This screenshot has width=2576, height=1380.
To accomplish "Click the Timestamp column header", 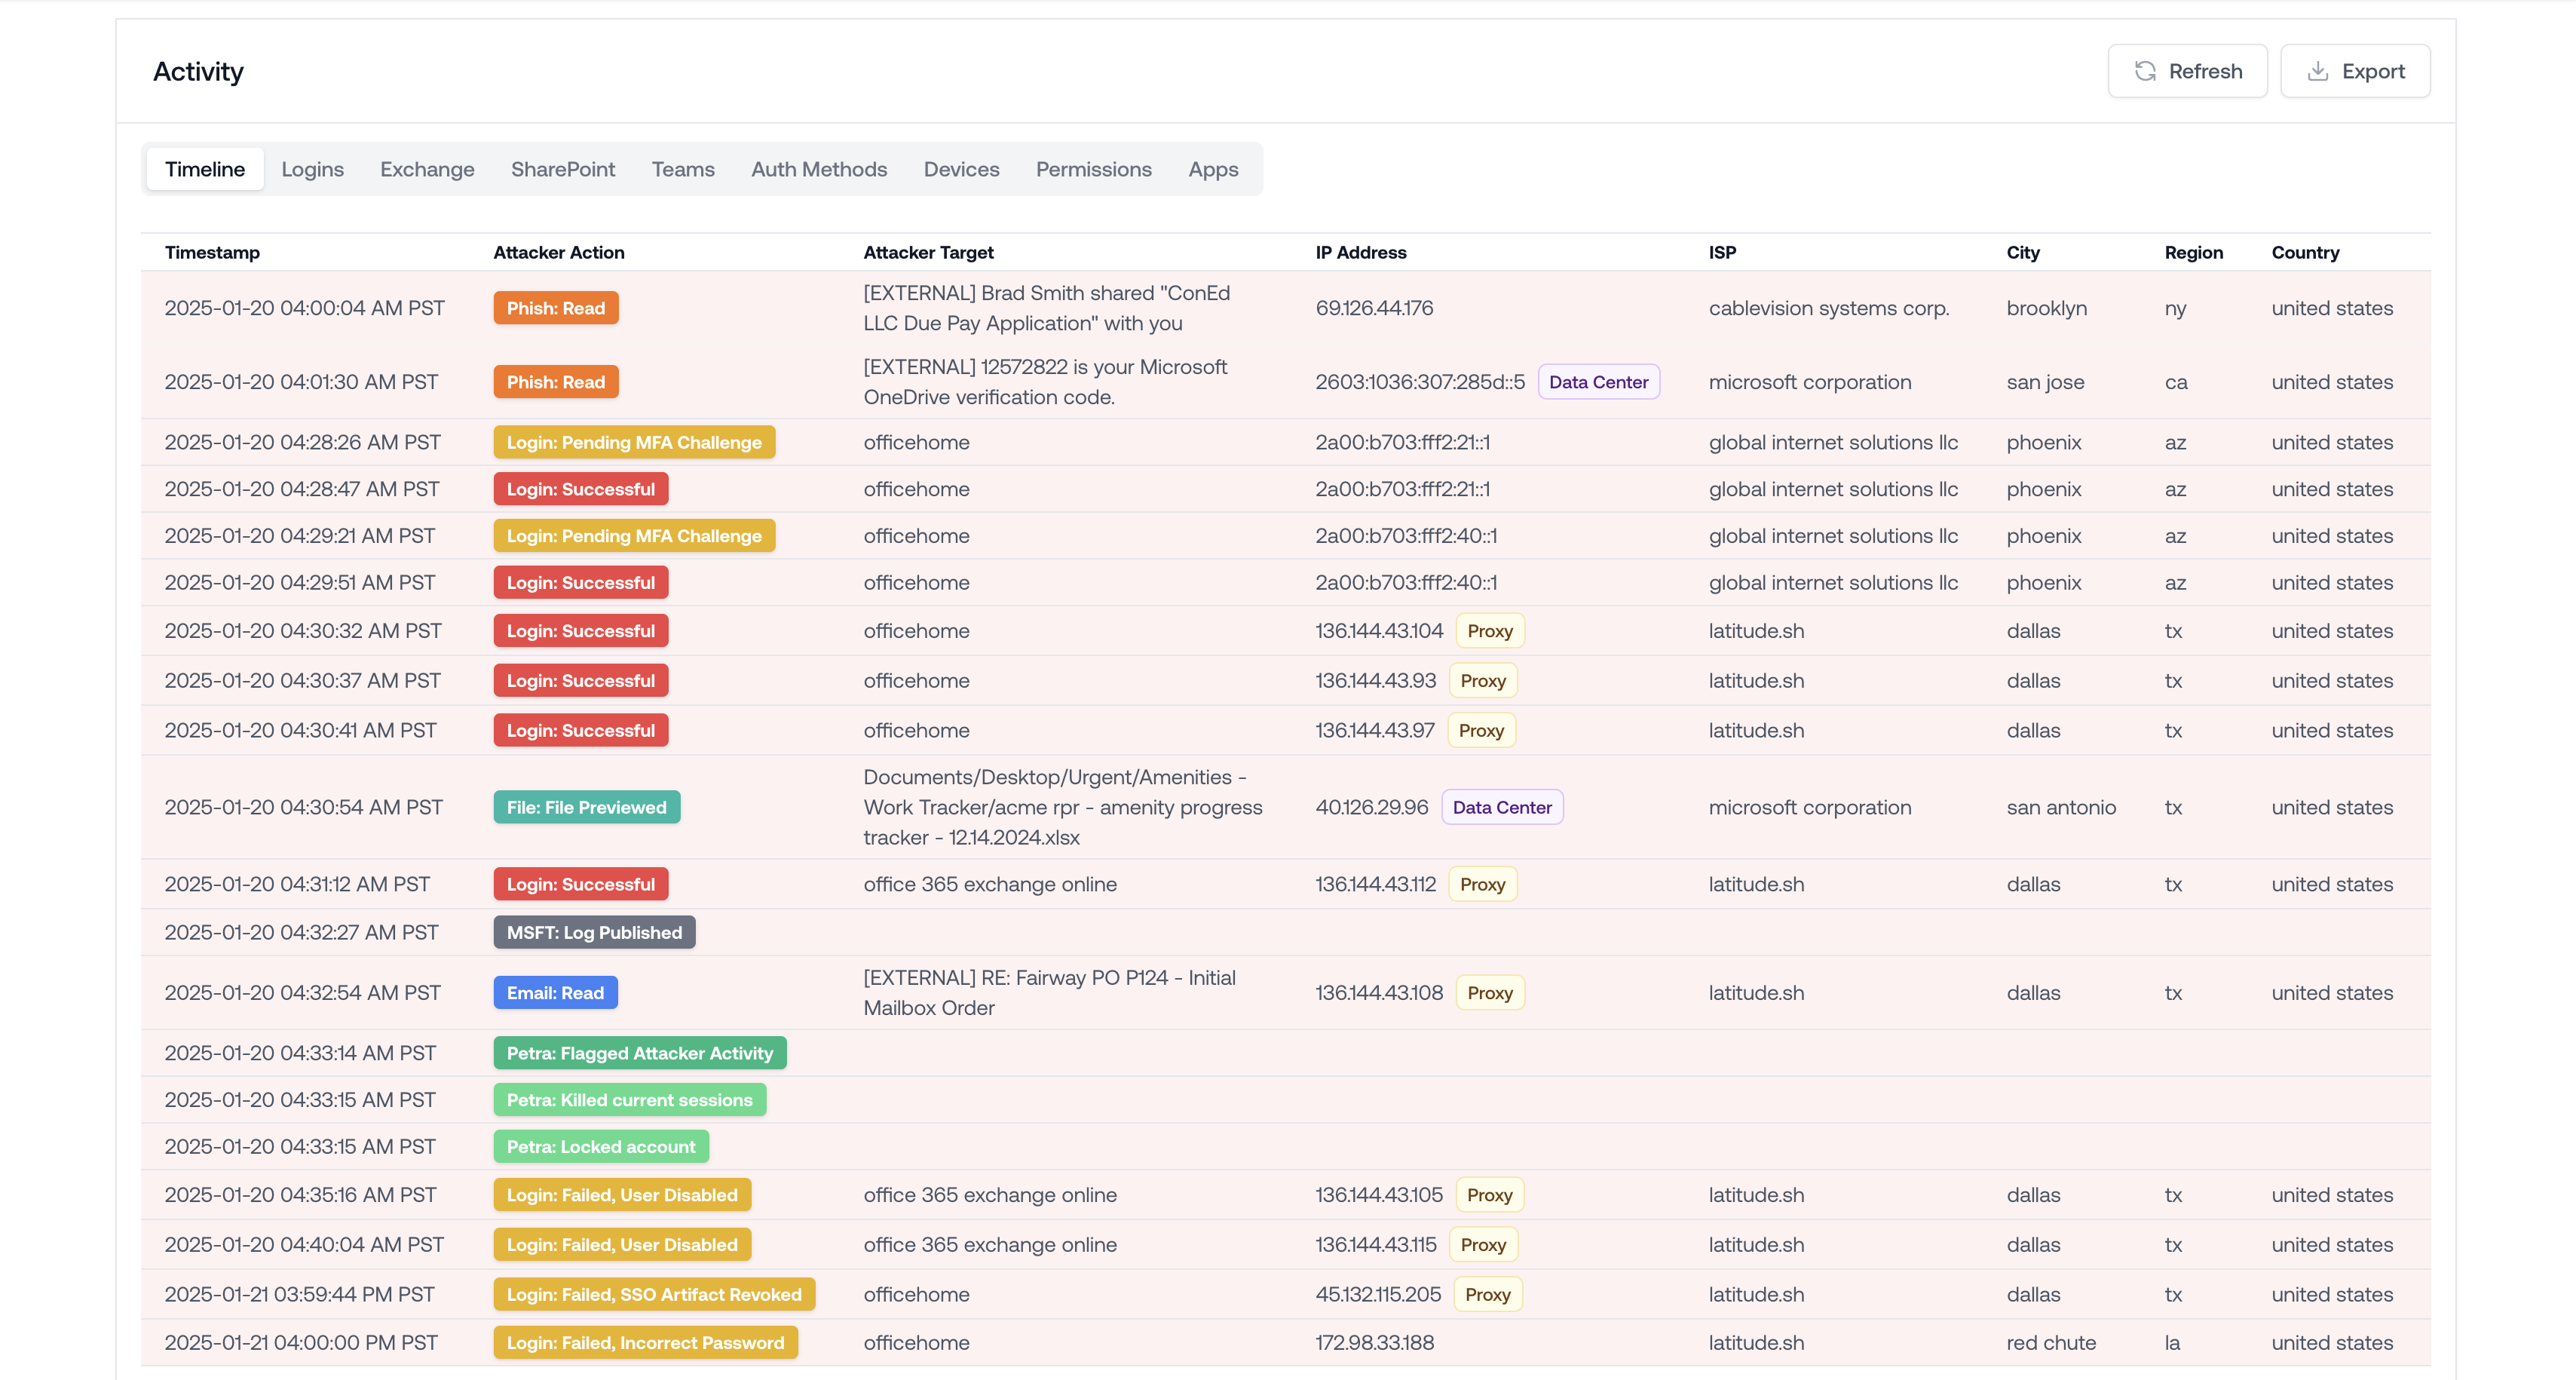I will point(212,252).
